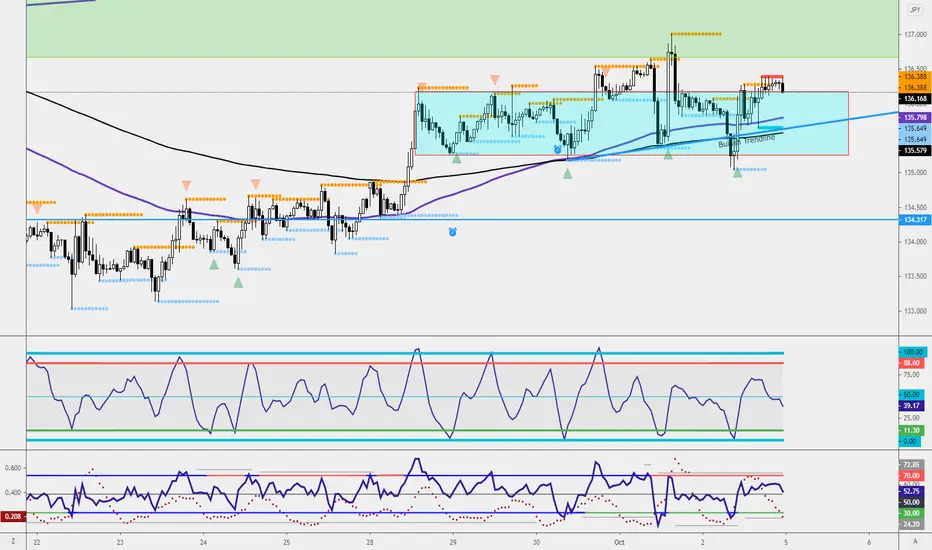This screenshot has height=550, width=932.
Task: Click the 135.000 price scale value
Action: tap(915, 173)
